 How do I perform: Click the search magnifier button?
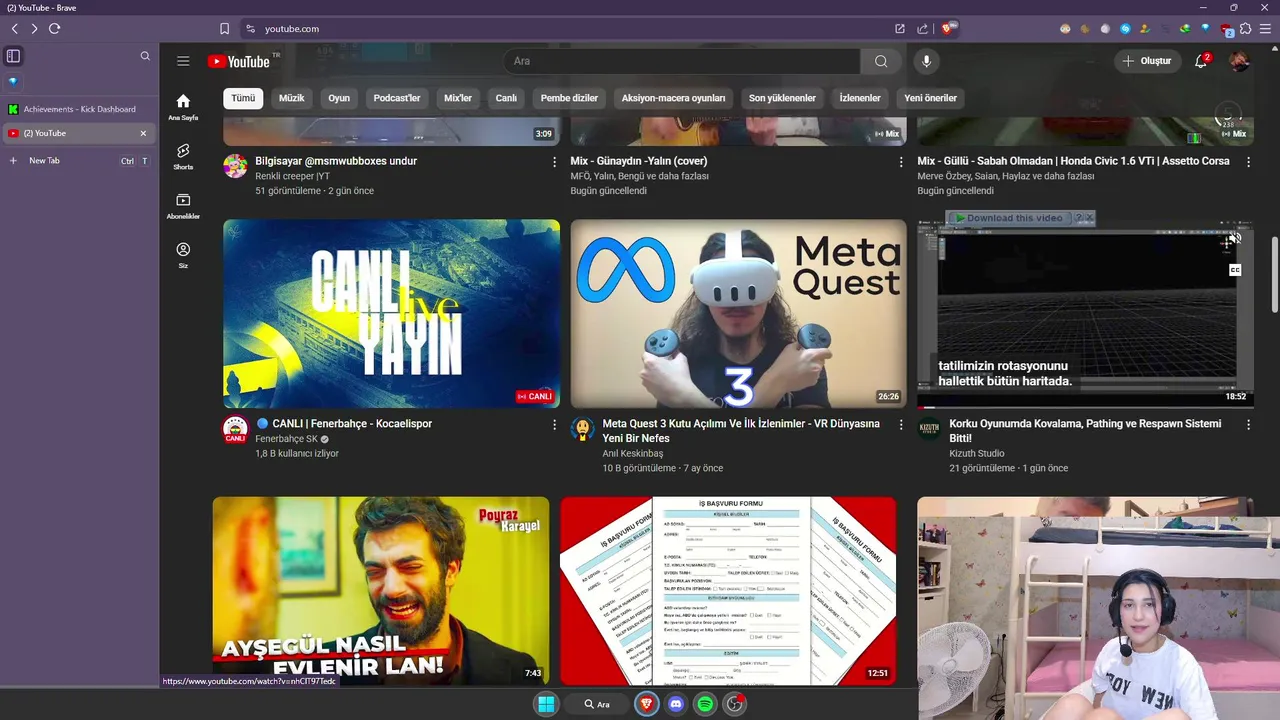pyautogui.click(x=881, y=61)
